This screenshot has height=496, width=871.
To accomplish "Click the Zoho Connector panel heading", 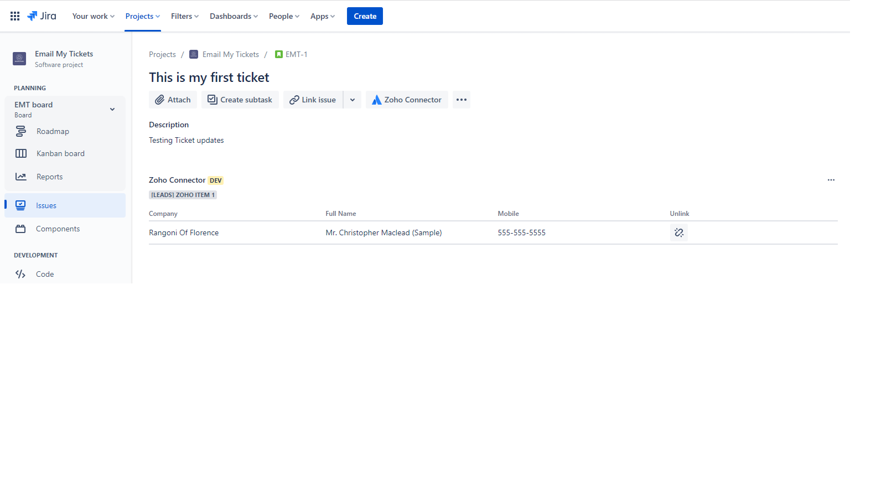I will coord(177,180).
